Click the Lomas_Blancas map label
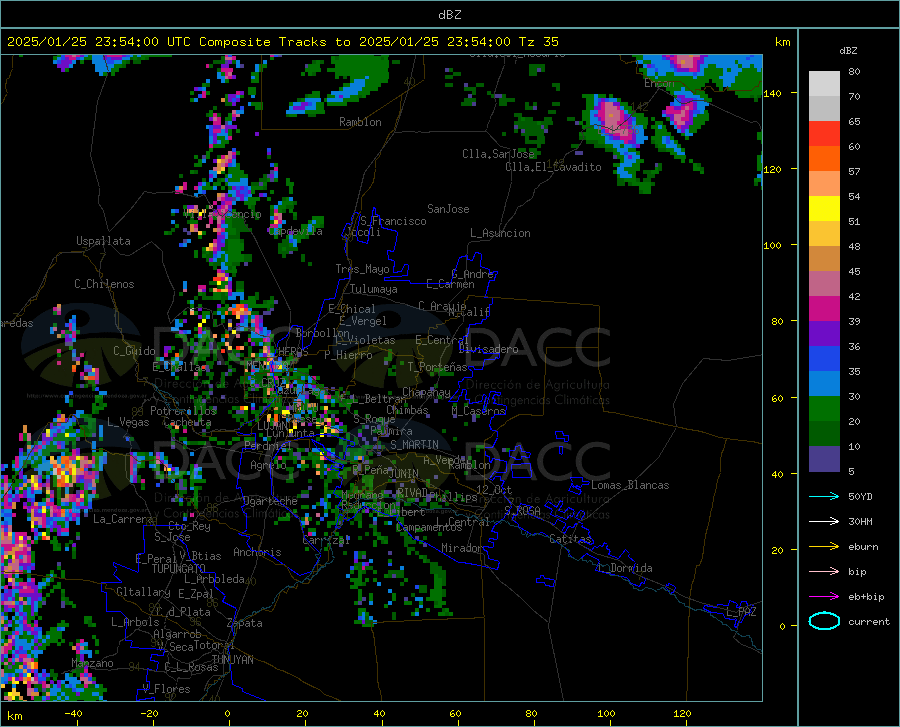Viewport: 900px width, 727px height. 630,485
